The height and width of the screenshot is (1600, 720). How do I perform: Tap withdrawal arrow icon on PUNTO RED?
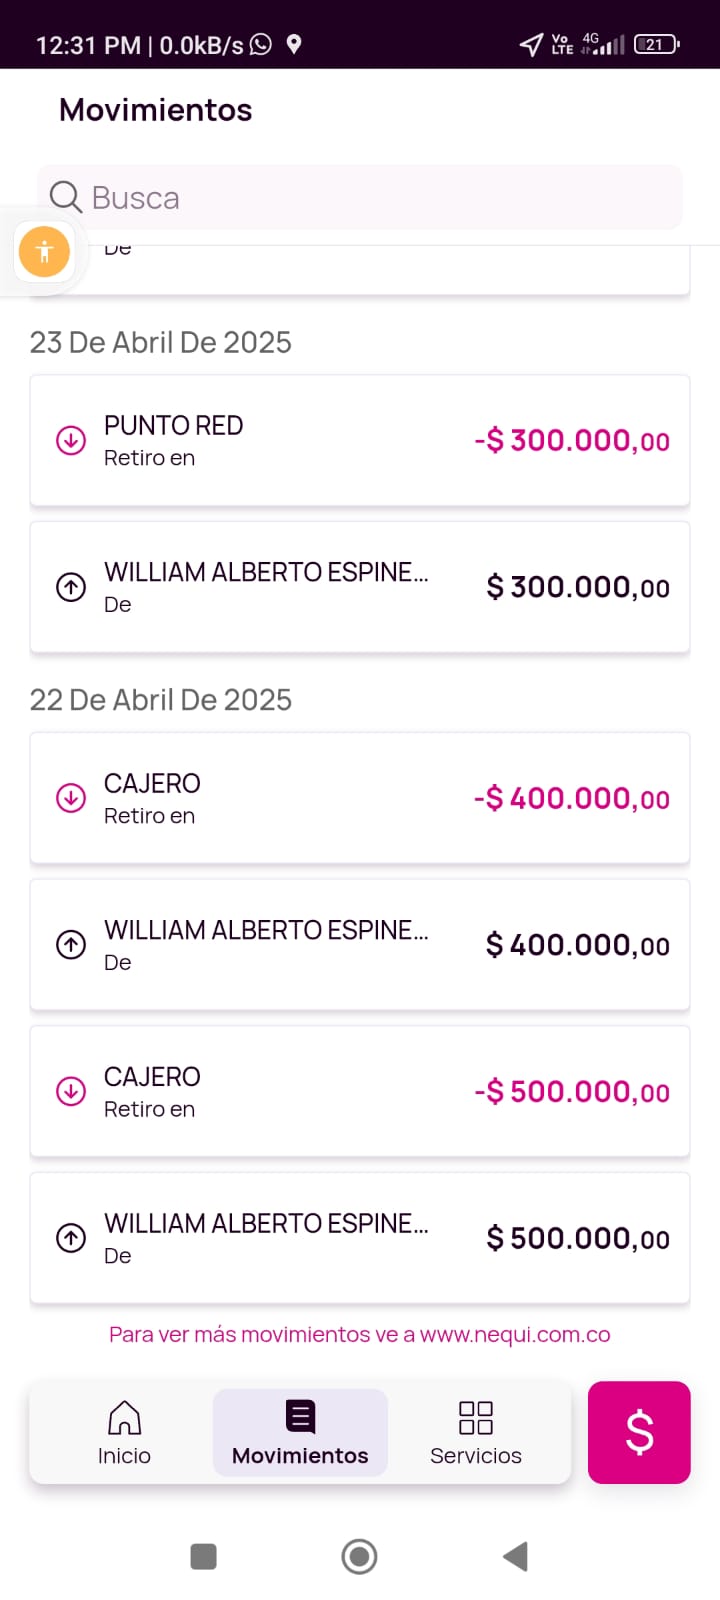click(x=71, y=440)
